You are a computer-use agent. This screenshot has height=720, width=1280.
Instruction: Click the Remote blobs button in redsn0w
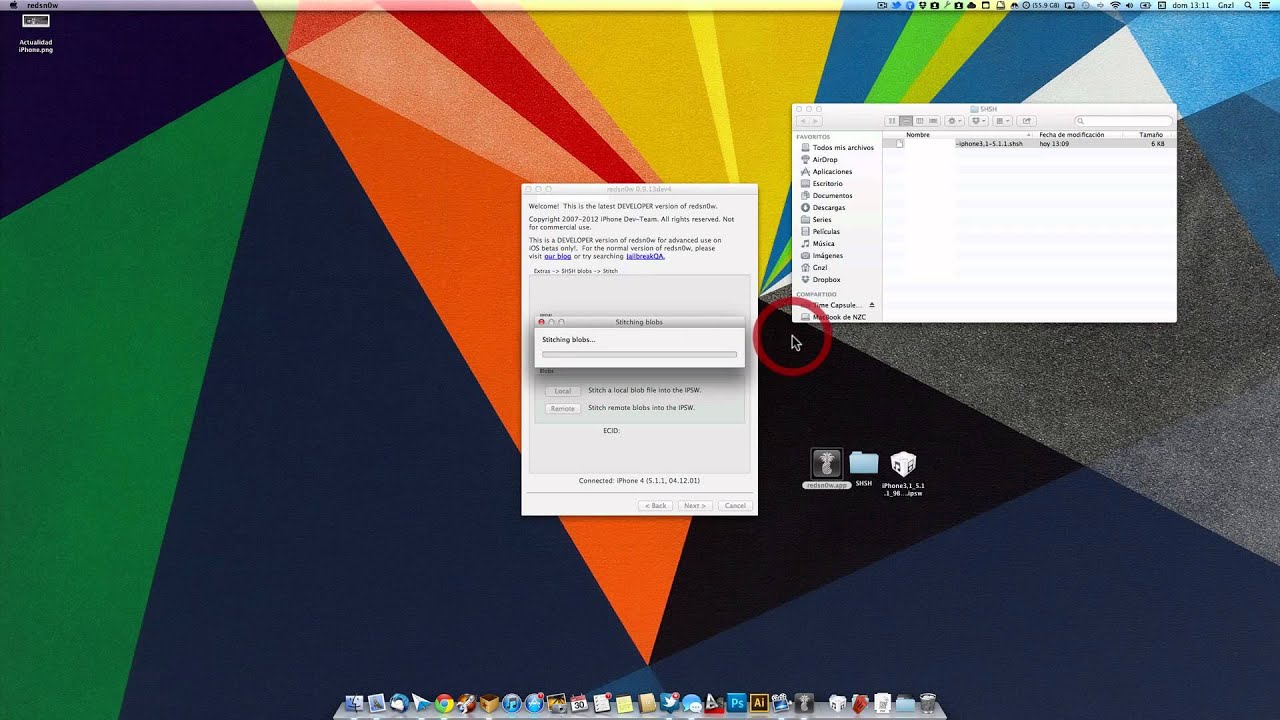(x=563, y=408)
